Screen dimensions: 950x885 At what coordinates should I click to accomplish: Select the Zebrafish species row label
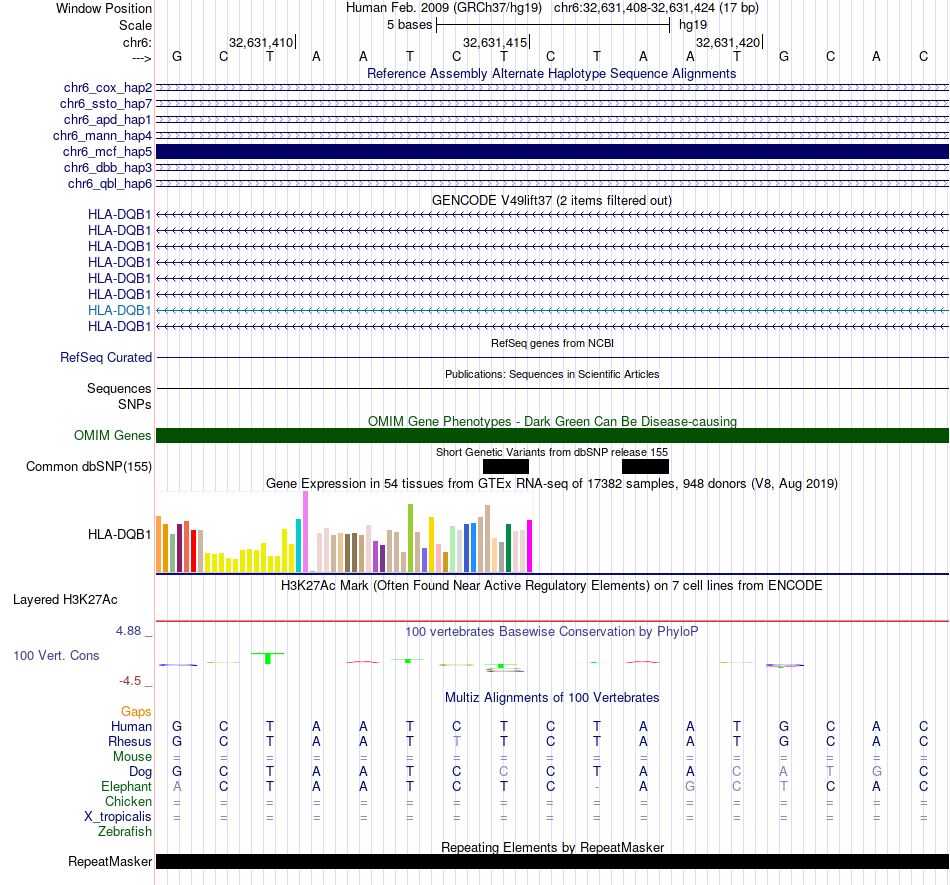coord(125,832)
